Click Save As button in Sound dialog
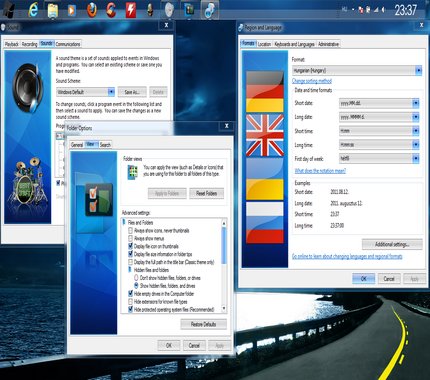430x380 pixels. [132, 92]
